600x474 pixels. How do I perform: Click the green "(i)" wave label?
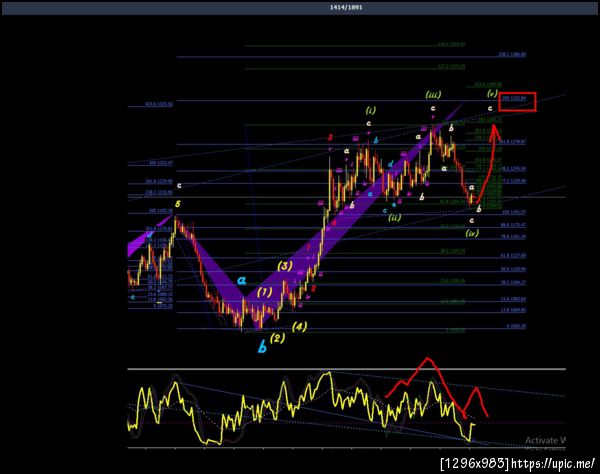click(x=370, y=111)
